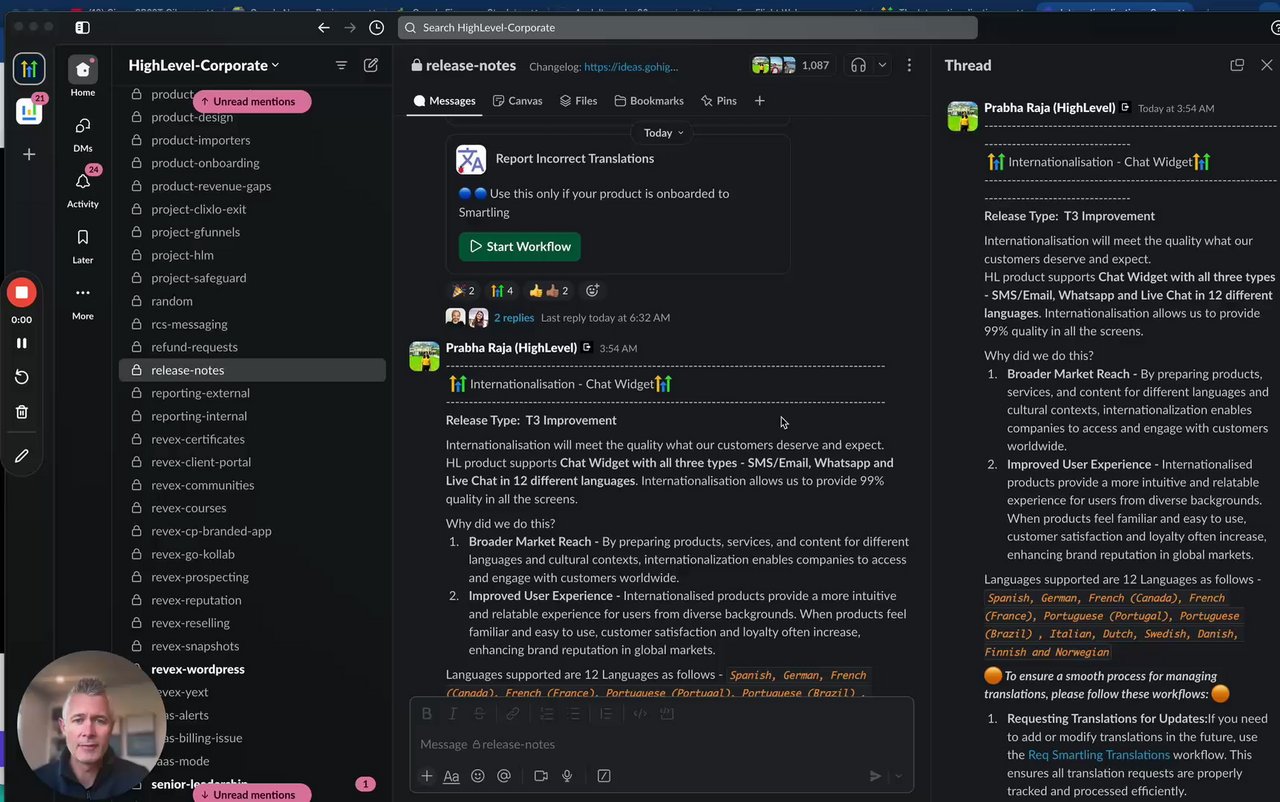Record an audio clip
The height and width of the screenshot is (802, 1280).
(567, 776)
